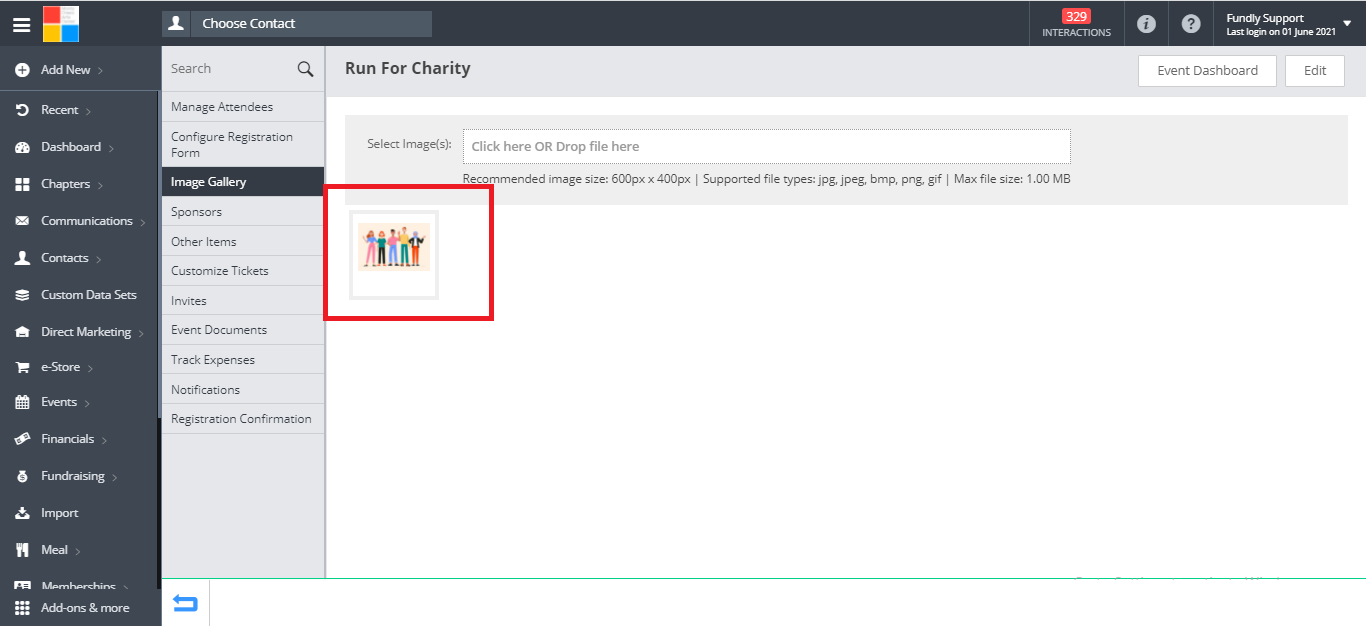1366x626 pixels.
Task: Open the Invites menu item
Action: pos(243,301)
